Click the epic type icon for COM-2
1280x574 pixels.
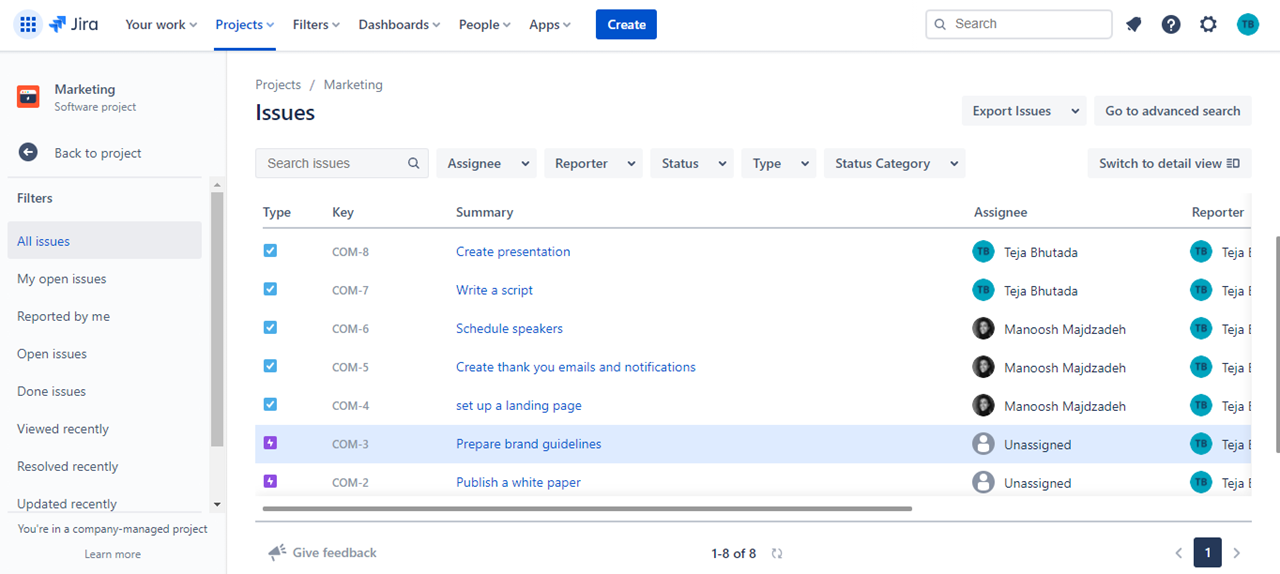click(x=270, y=481)
